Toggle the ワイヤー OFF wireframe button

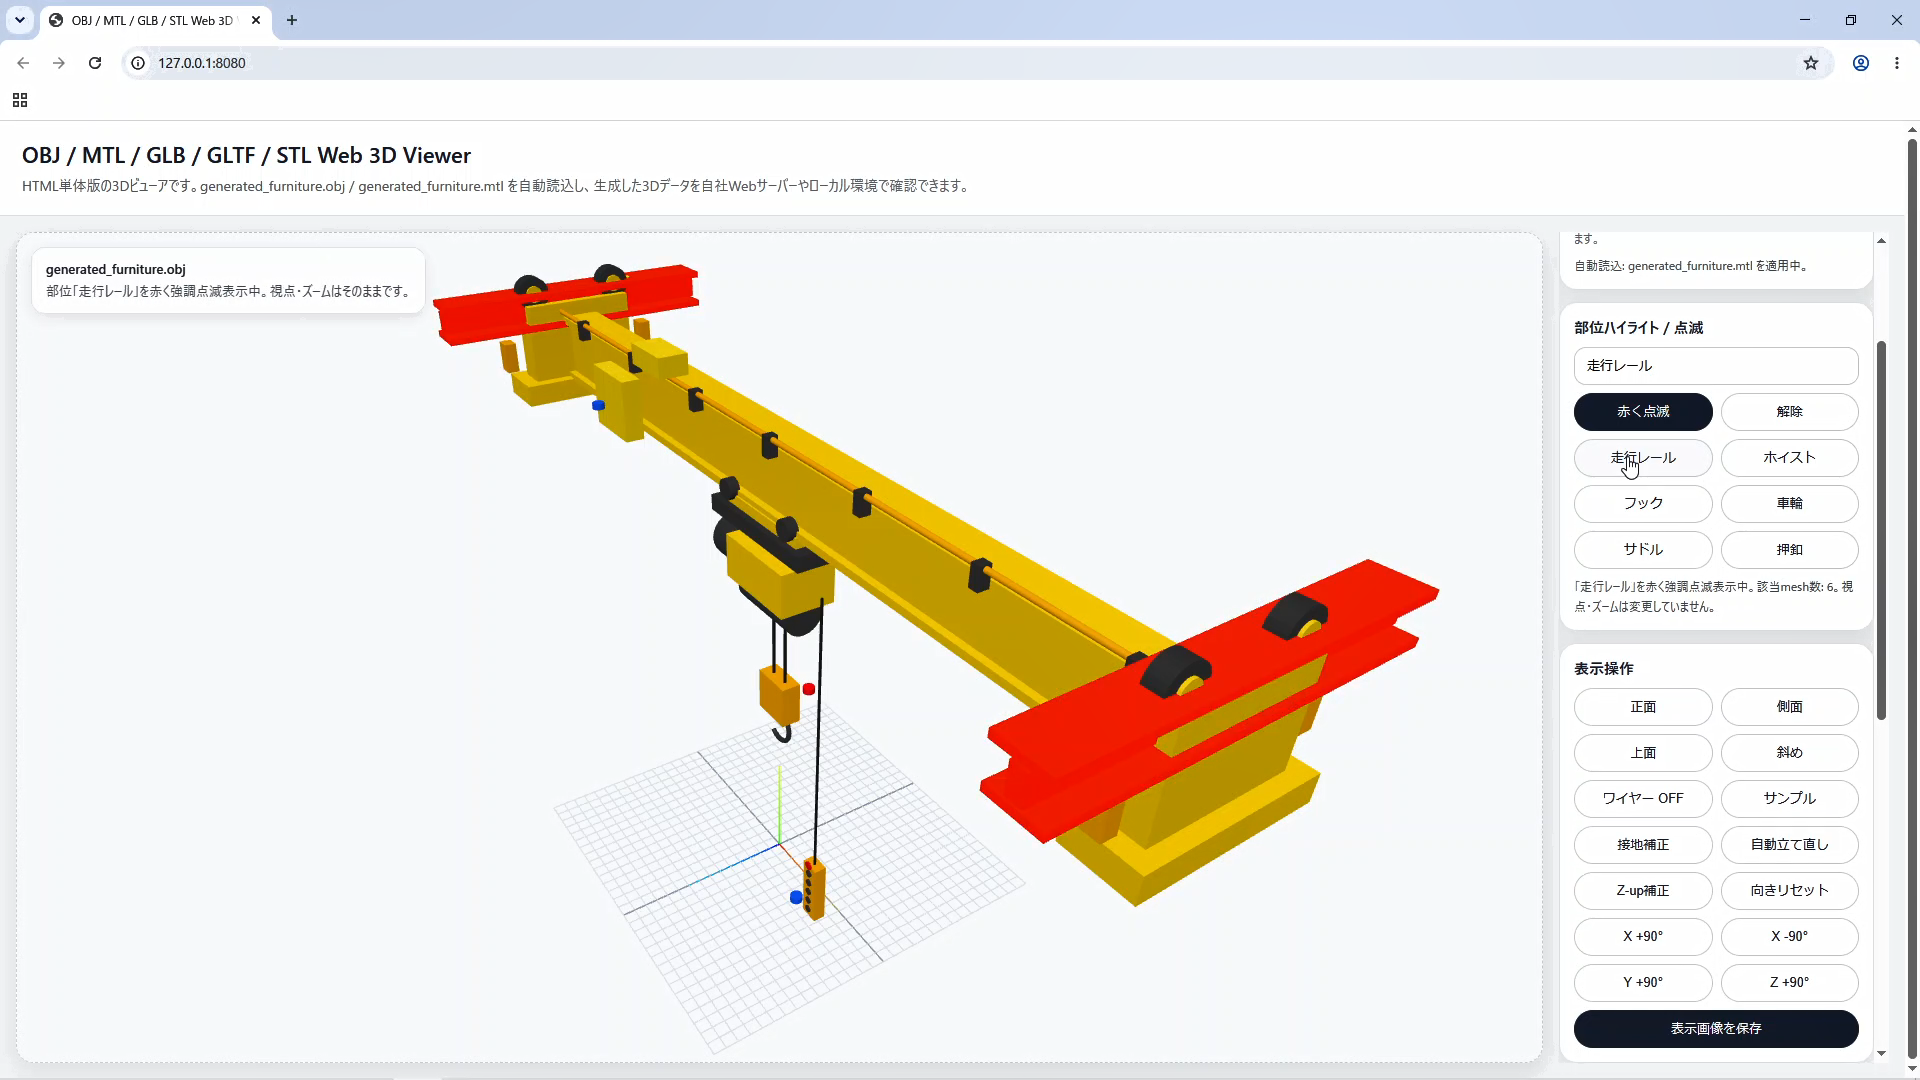click(1643, 798)
